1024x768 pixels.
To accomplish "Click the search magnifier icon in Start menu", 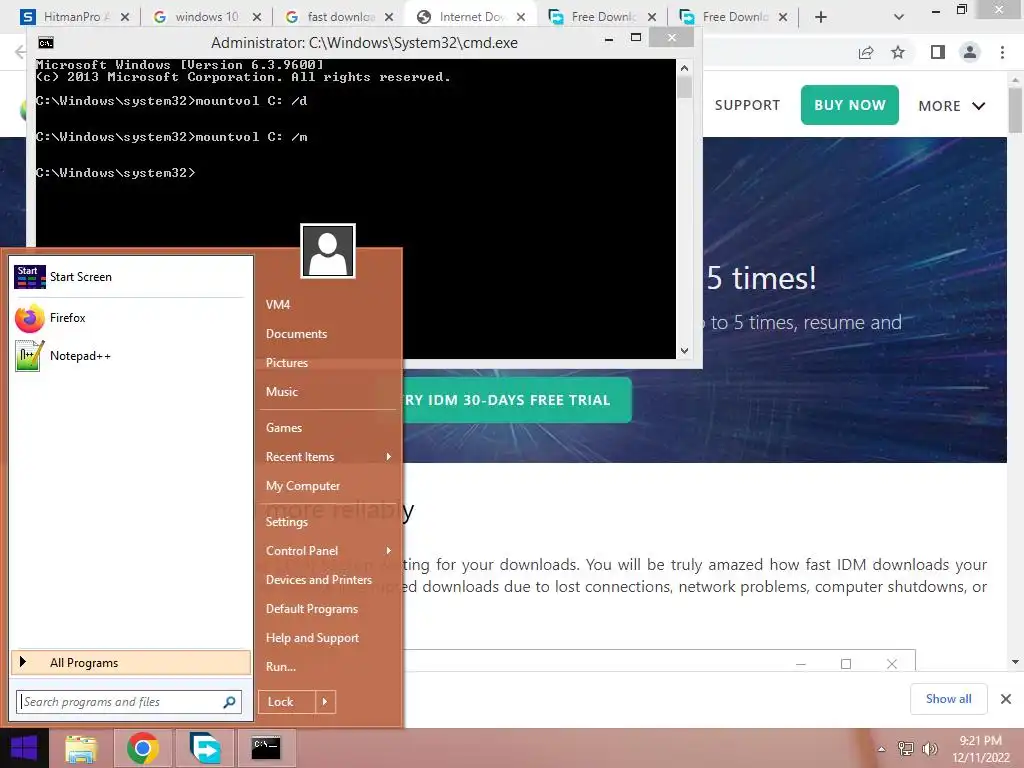I will (x=229, y=702).
